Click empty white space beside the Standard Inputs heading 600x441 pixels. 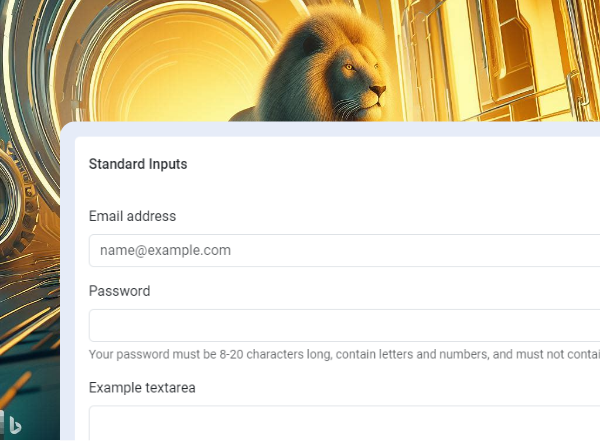pos(400,164)
